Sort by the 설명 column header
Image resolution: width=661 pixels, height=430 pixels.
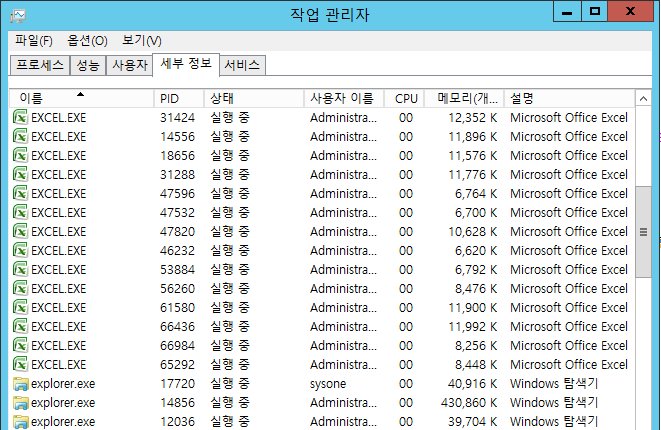569,98
